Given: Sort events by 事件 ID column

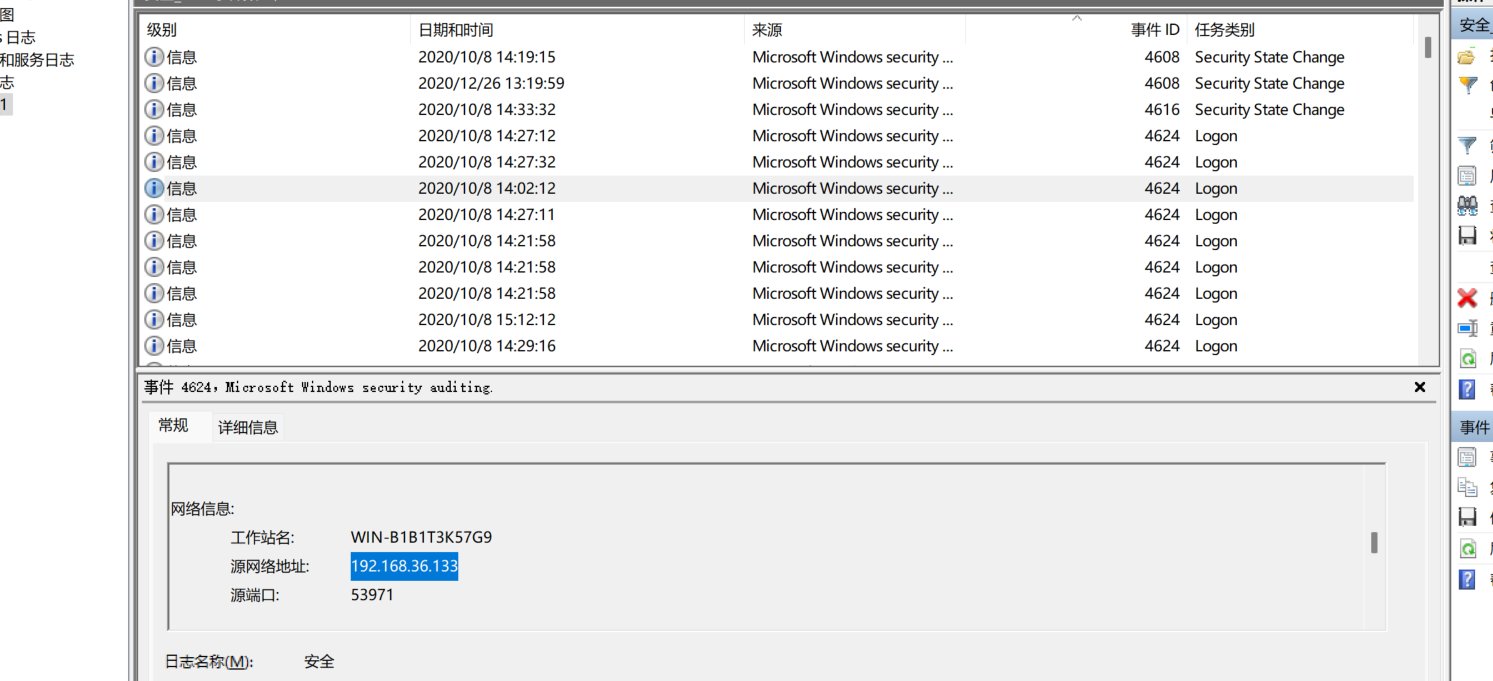Looking at the screenshot, I should pyautogui.click(x=1155, y=29).
